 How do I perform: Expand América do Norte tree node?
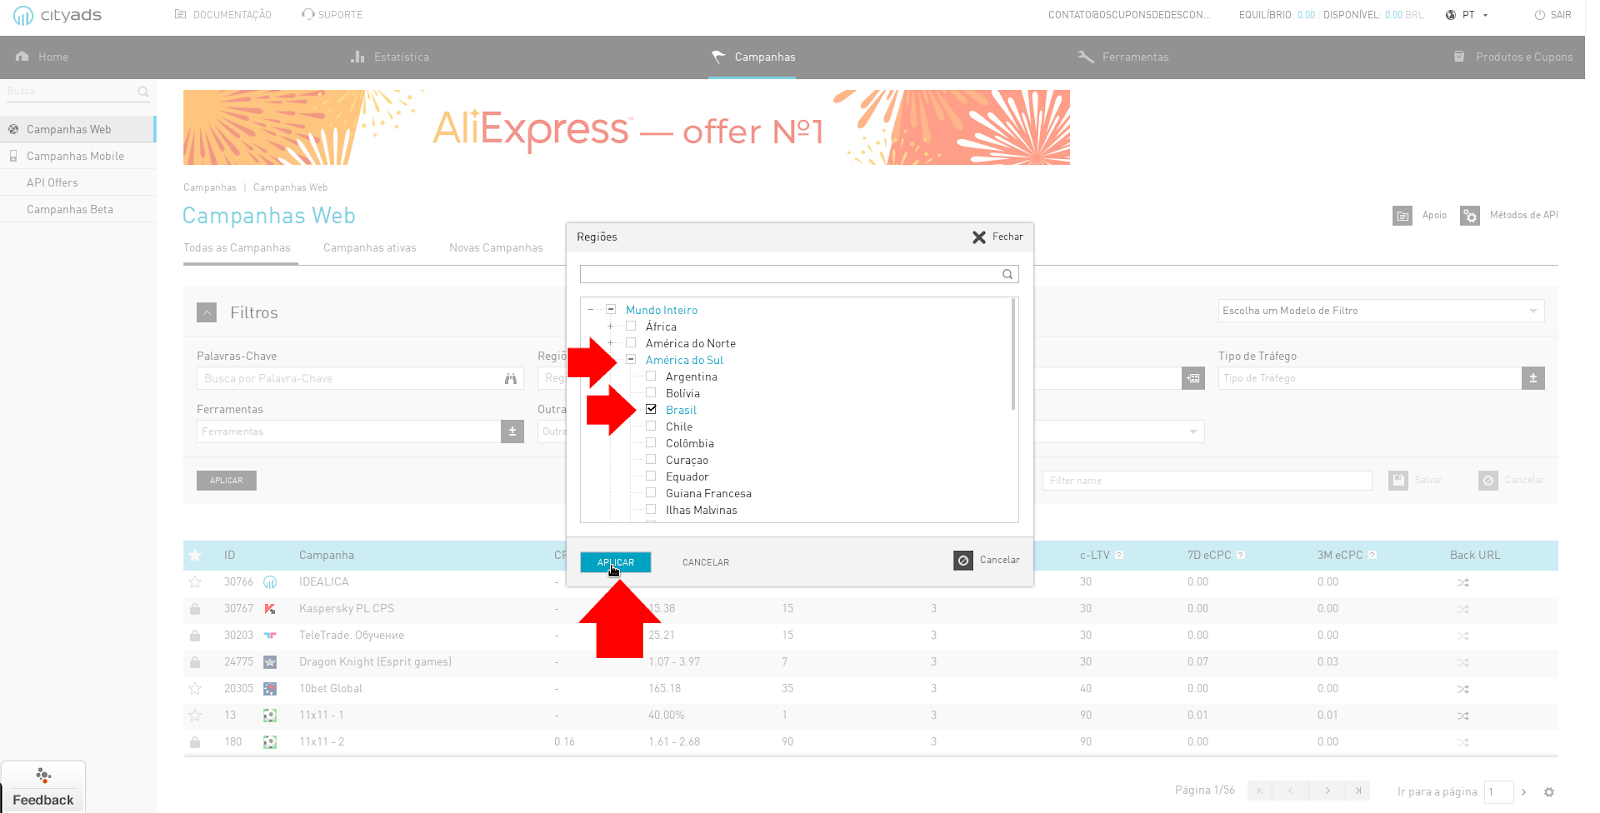(611, 343)
